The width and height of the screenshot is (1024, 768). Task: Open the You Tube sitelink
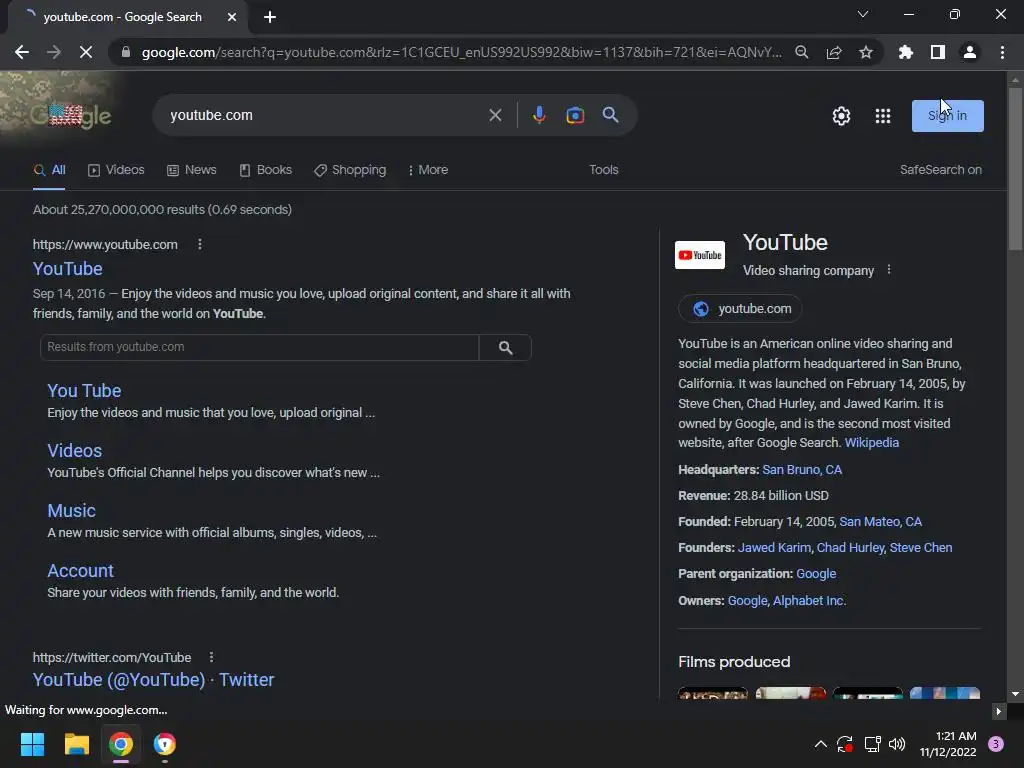(x=84, y=391)
